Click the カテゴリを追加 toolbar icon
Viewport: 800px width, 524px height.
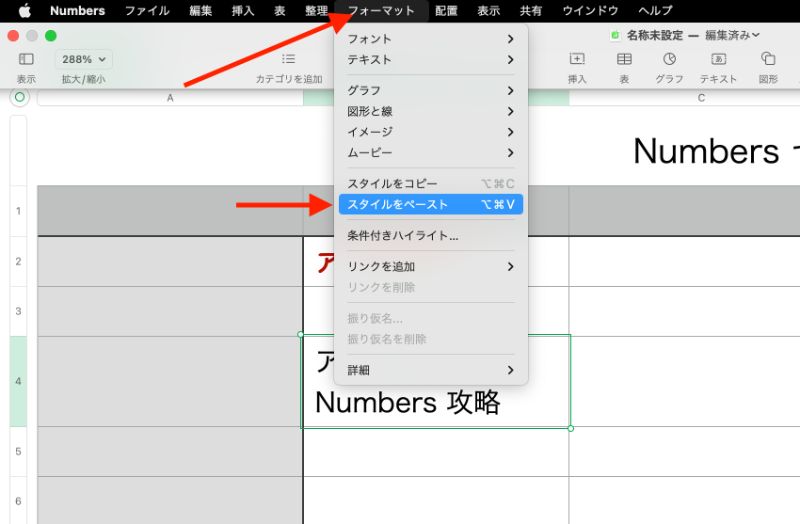tap(289, 59)
